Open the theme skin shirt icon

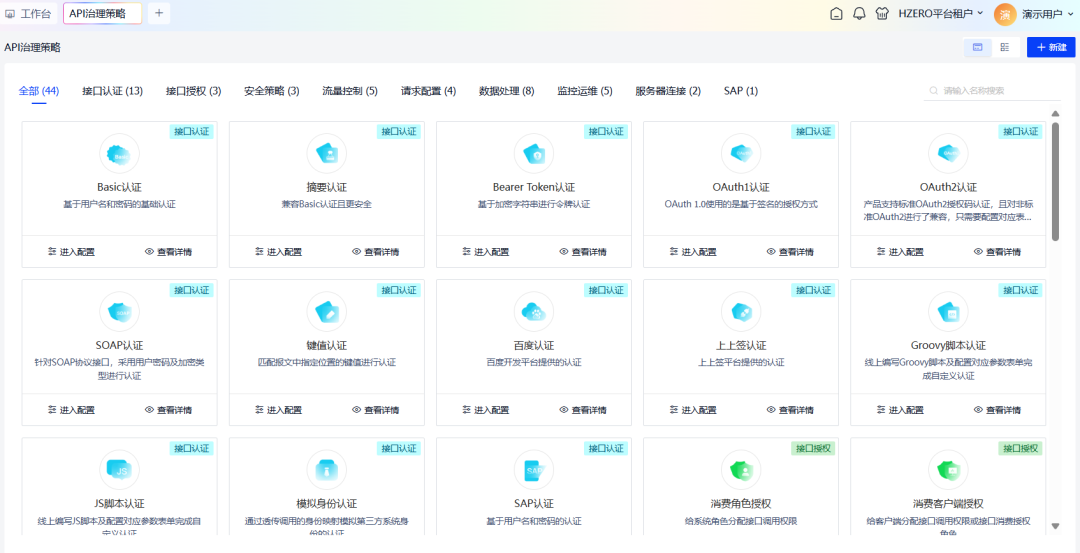881,14
